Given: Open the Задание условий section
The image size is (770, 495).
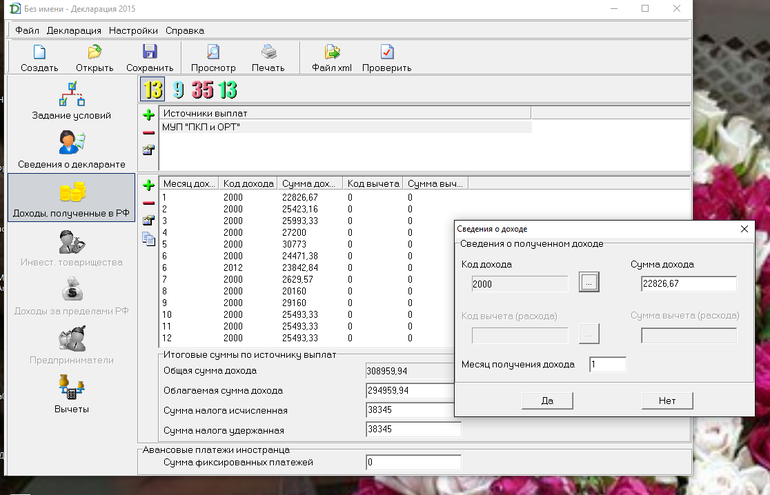Looking at the screenshot, I should click(71, 99).
